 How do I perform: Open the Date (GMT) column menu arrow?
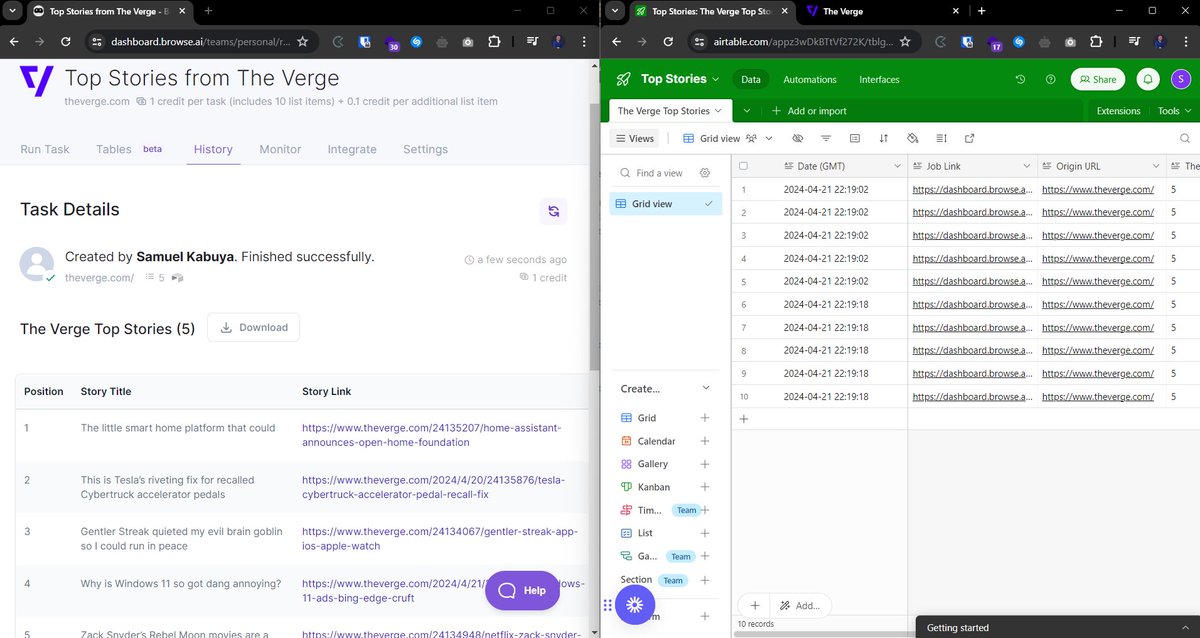click(x=897, y=166)
